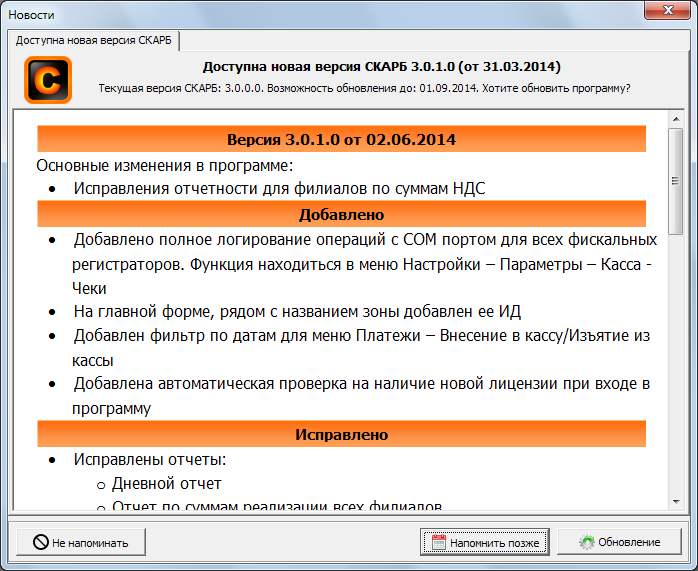Viewport: 698px width, 571px height.
Task: Click the Исправления отчетности для филиалов bullet text
Action: tap(280, 188)
